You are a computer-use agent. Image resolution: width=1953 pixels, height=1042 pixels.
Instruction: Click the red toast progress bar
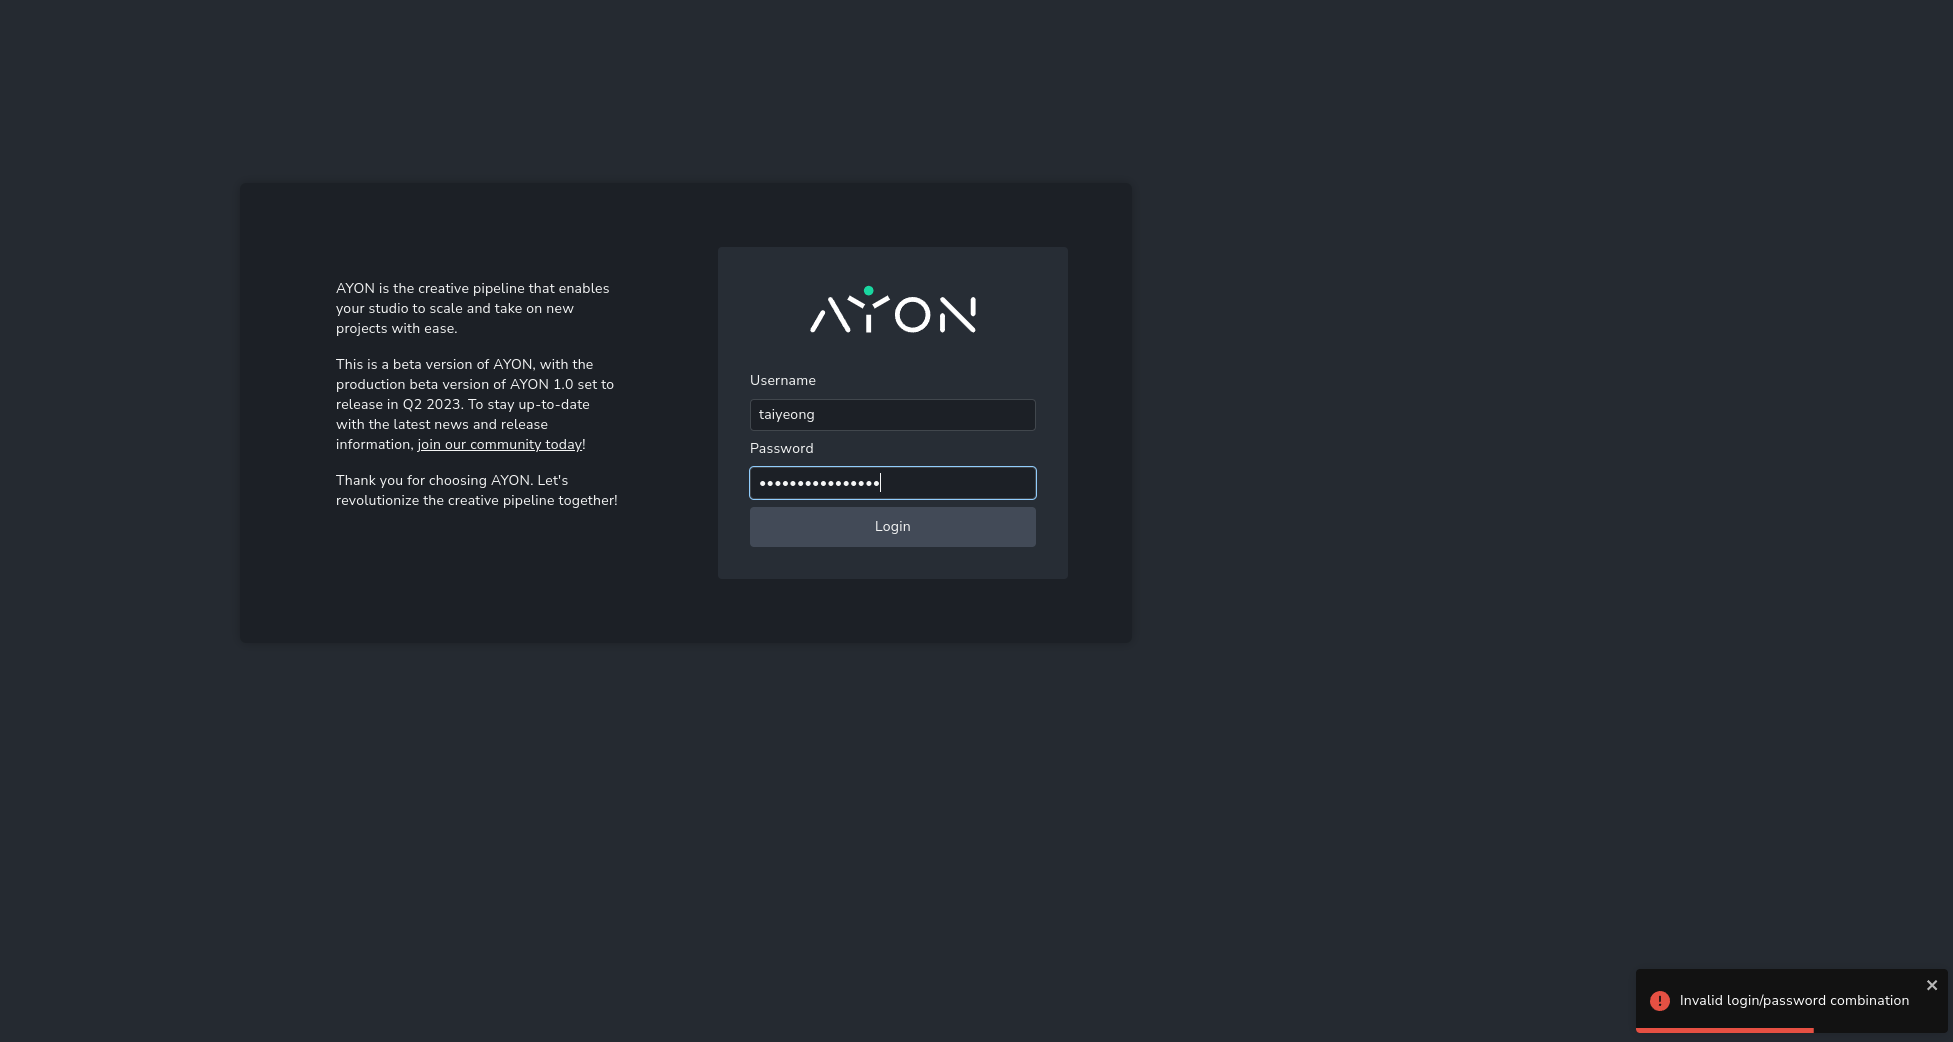click(1725, 1030)
